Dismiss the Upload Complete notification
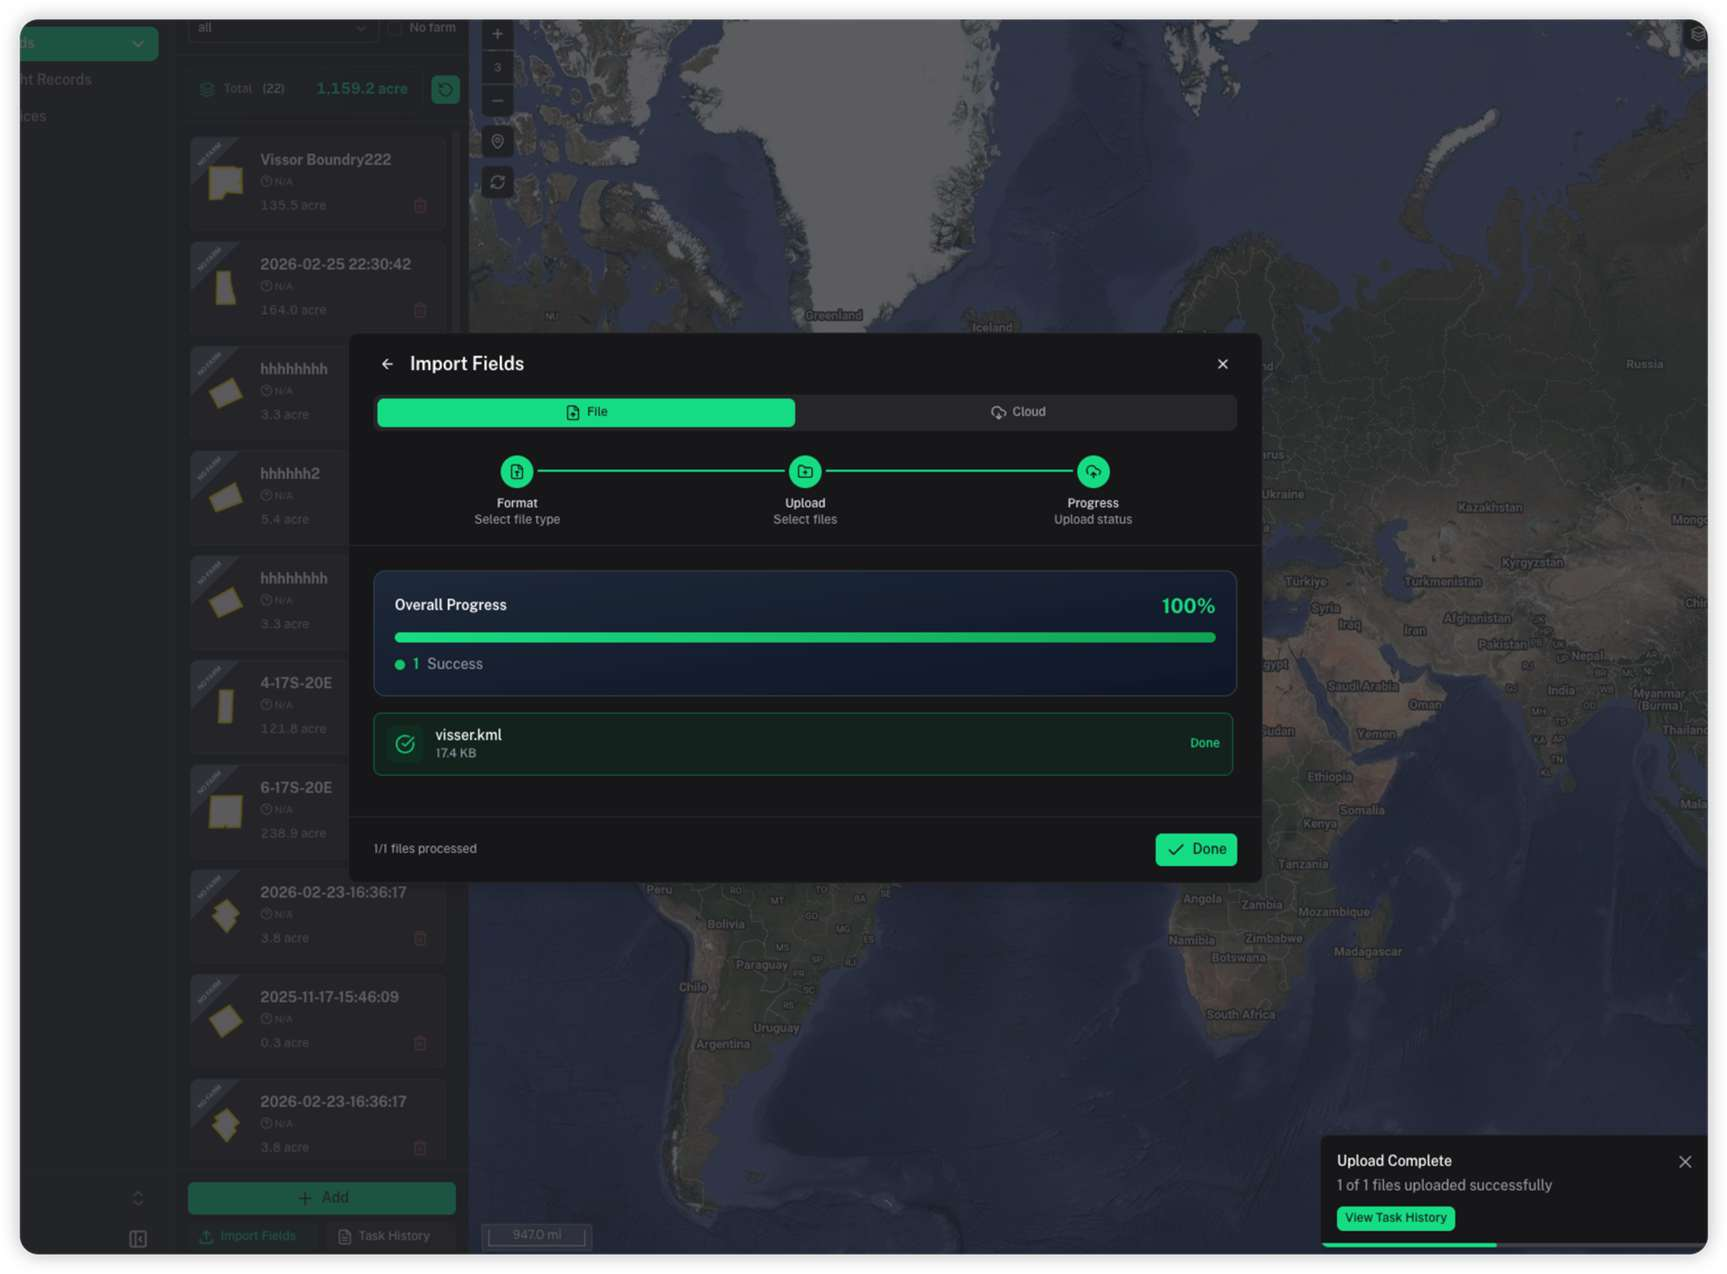The height and width of the screenshot is (1274, 1727). coord(1684,1161)
